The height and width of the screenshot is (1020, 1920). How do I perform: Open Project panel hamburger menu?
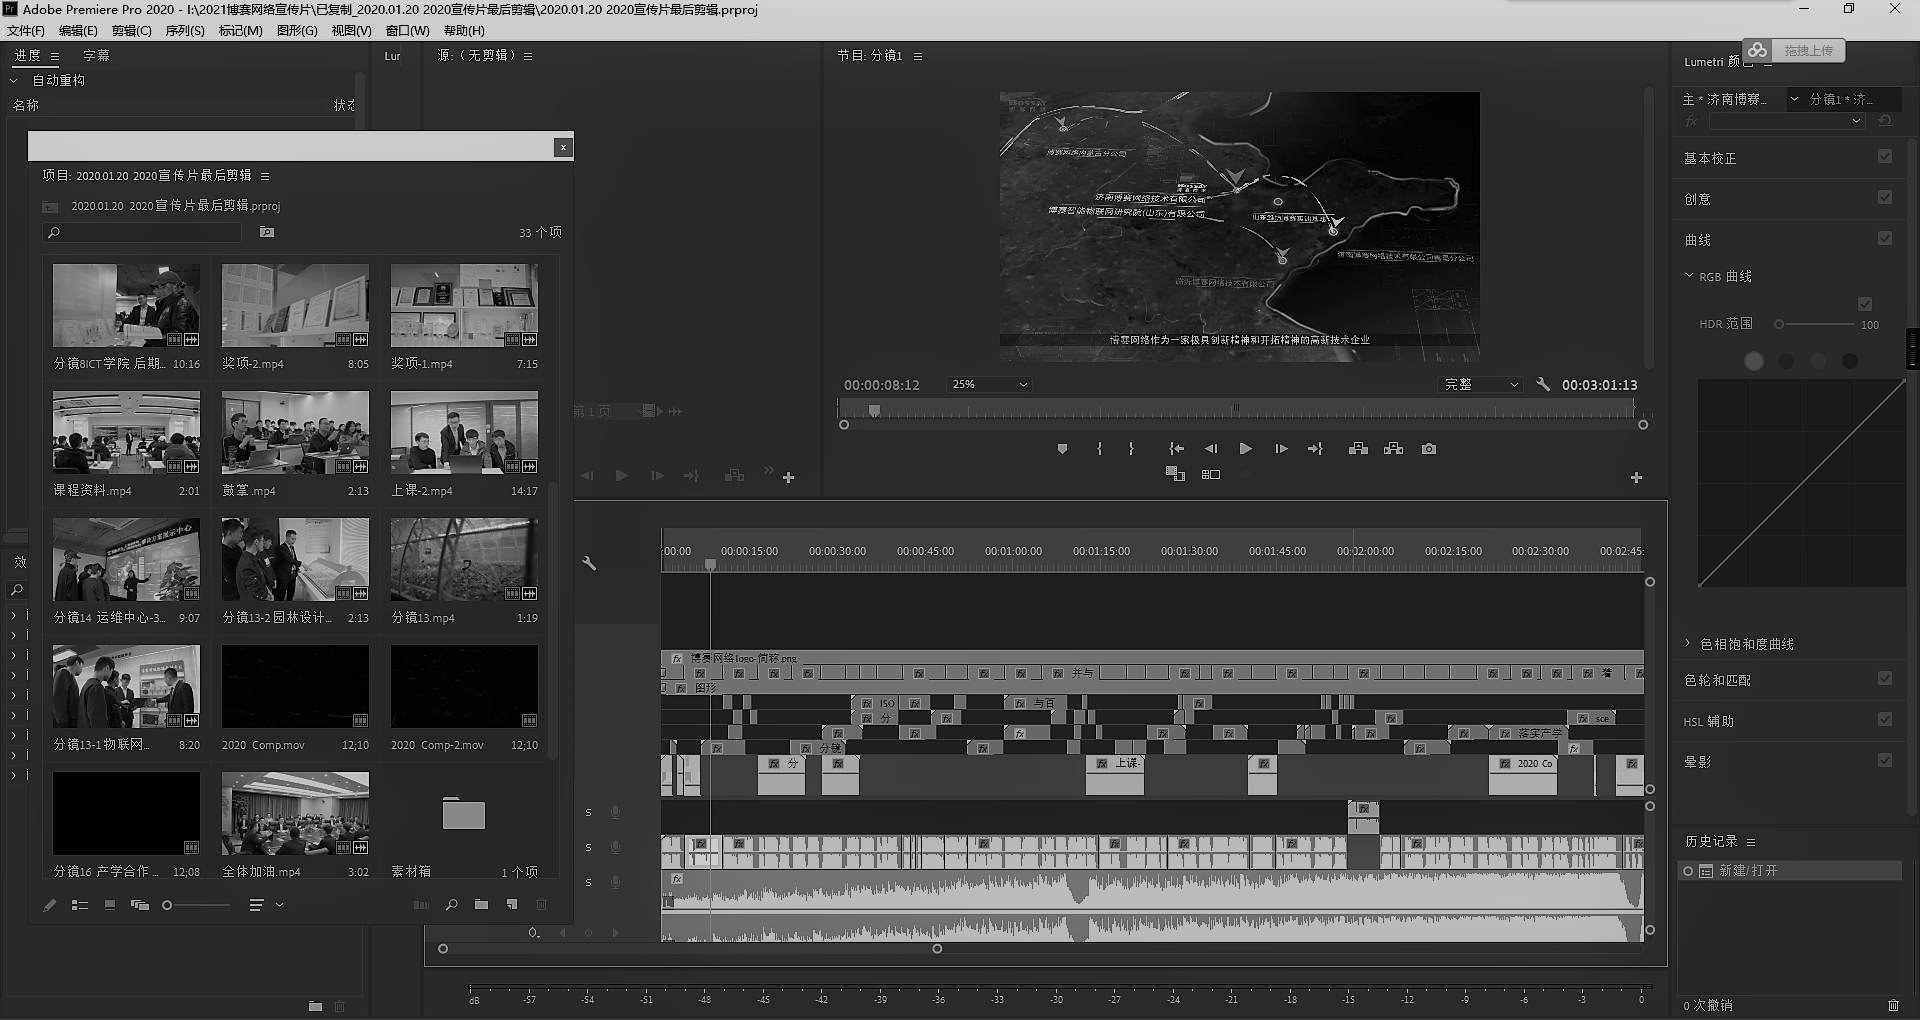[x=265, y=176]
